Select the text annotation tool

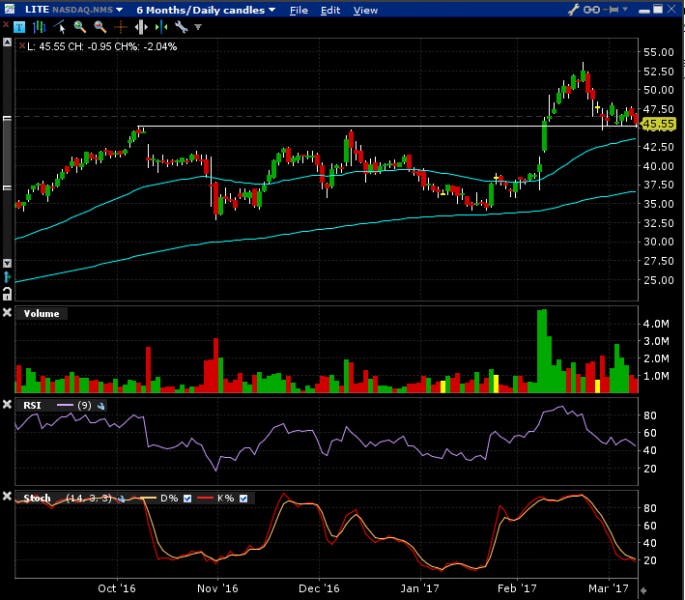(20, 27)
